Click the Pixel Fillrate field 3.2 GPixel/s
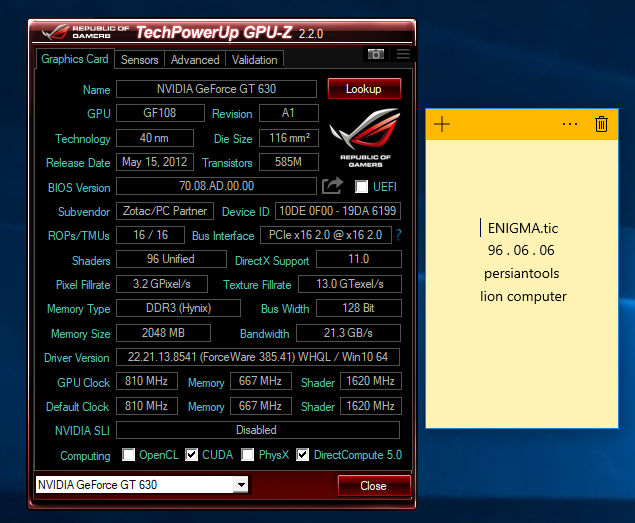The height and width of the screenshot is (523, 635). [162, 284]
